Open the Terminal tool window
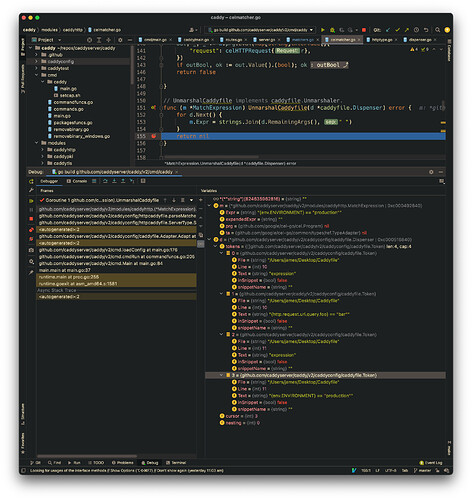 click(x=176, y=463)
